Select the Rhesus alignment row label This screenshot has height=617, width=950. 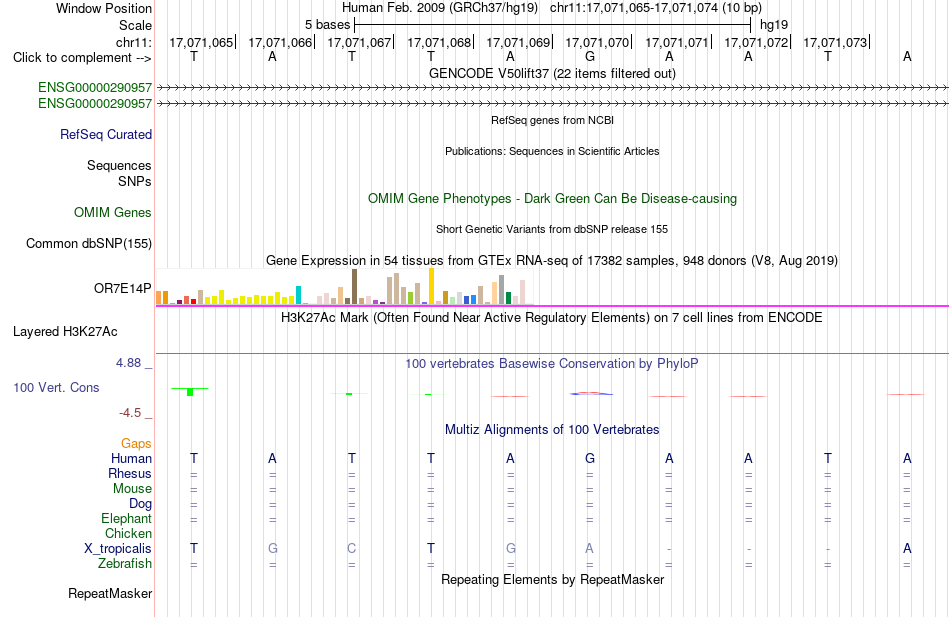(130, 473)
